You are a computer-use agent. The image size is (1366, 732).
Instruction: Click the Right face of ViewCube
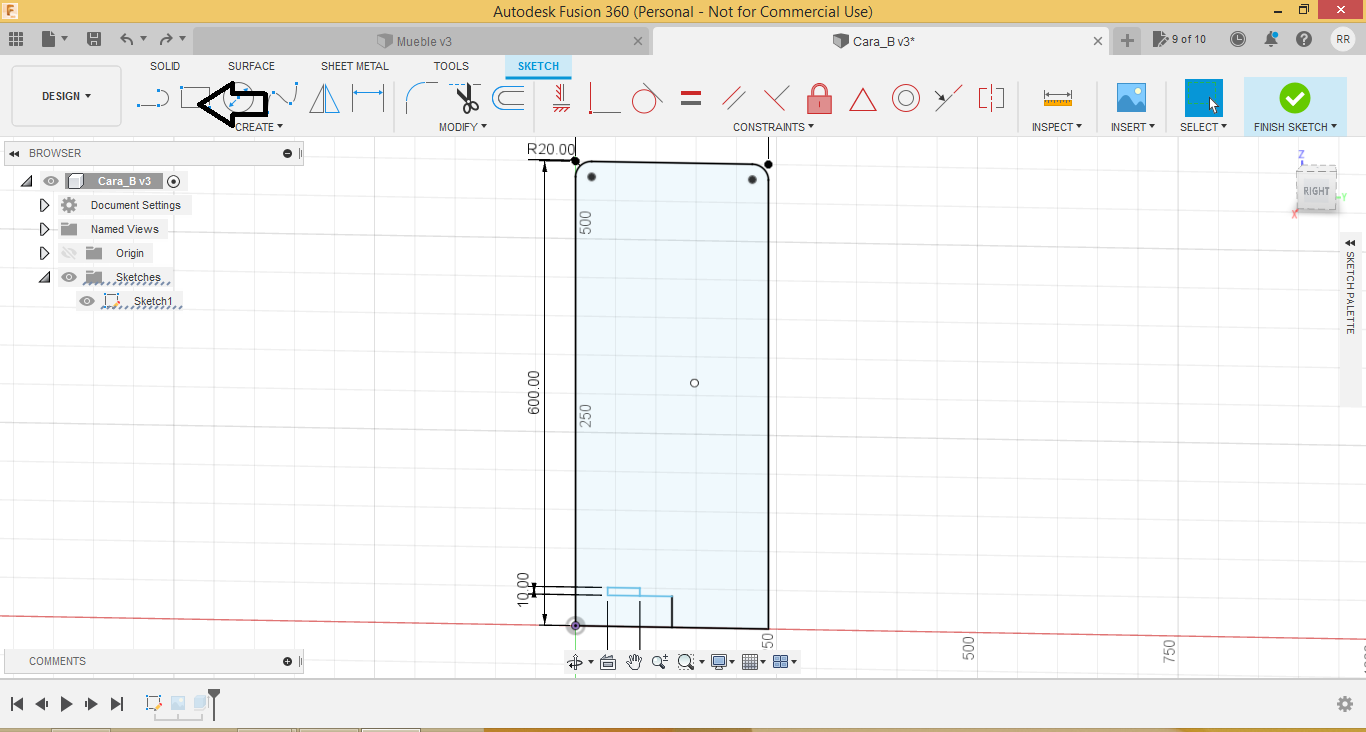[x=1316, y=190]
